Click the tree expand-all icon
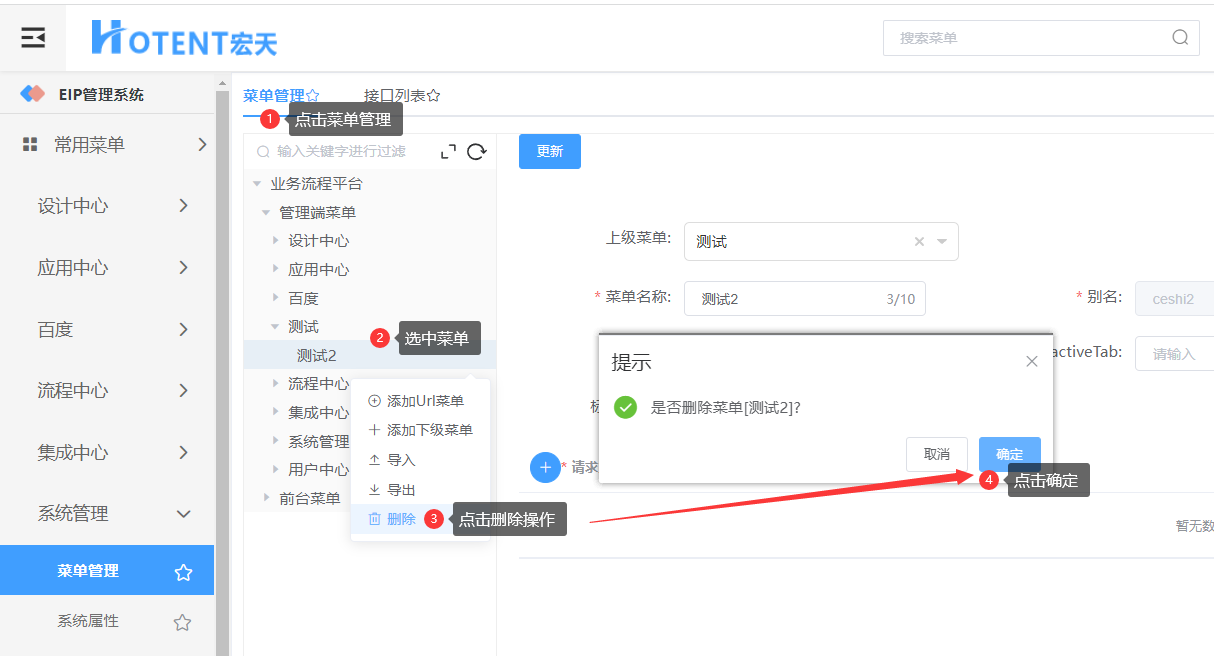The height and width of the screenshot is (656, 1214). pos(448,151)
